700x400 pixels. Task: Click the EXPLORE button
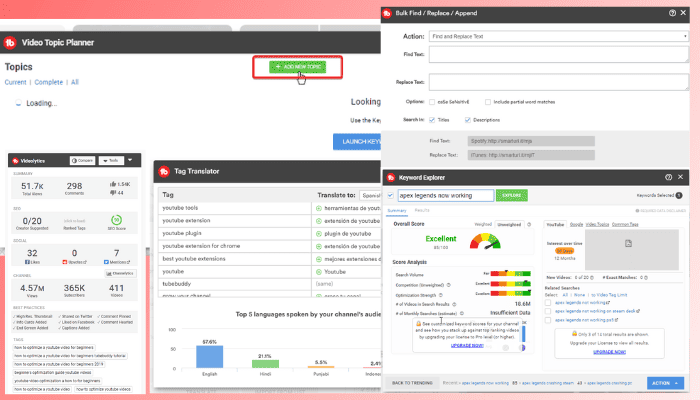pyautogui.click(x=512, y=195)
